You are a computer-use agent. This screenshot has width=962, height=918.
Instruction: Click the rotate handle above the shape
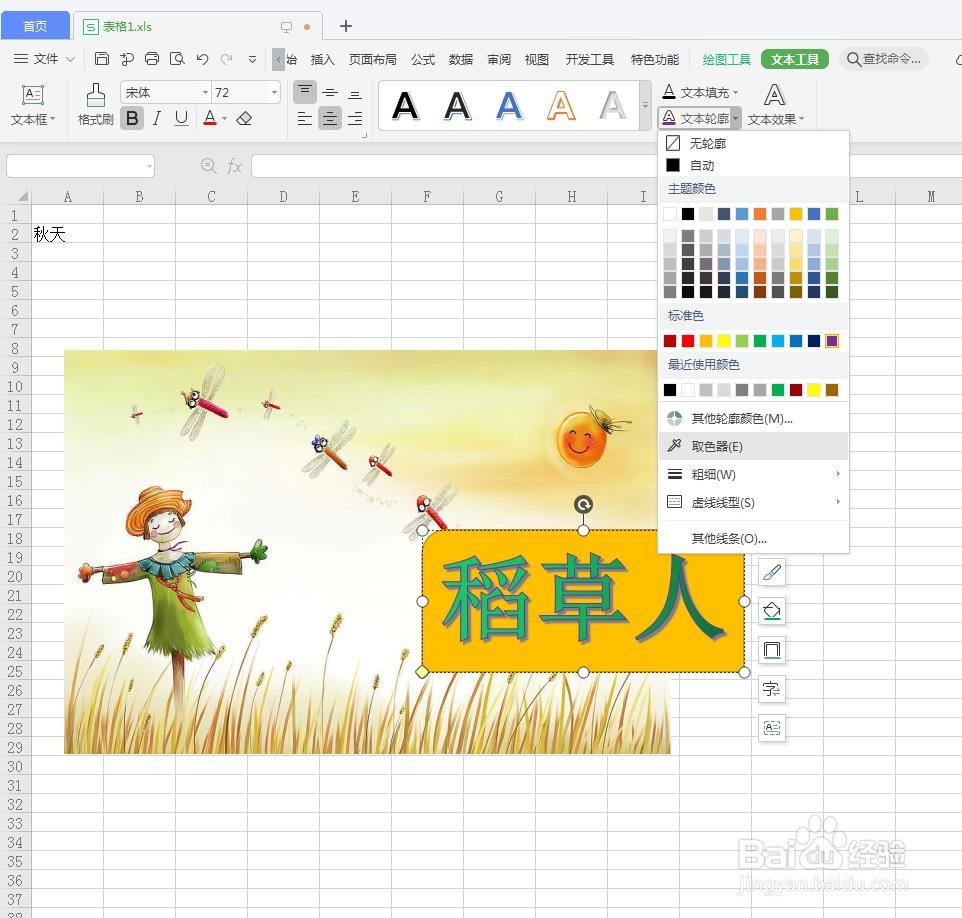click(x=583, y=504)
